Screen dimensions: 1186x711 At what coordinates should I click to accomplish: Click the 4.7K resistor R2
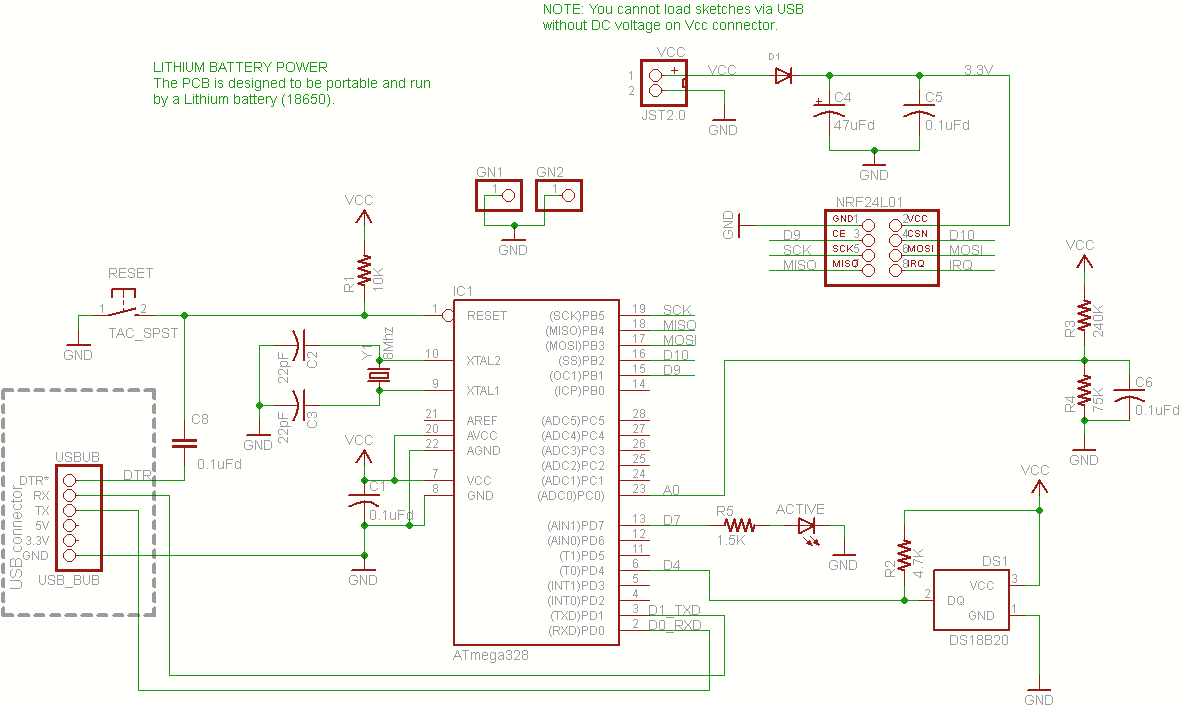tap(905, 557)
